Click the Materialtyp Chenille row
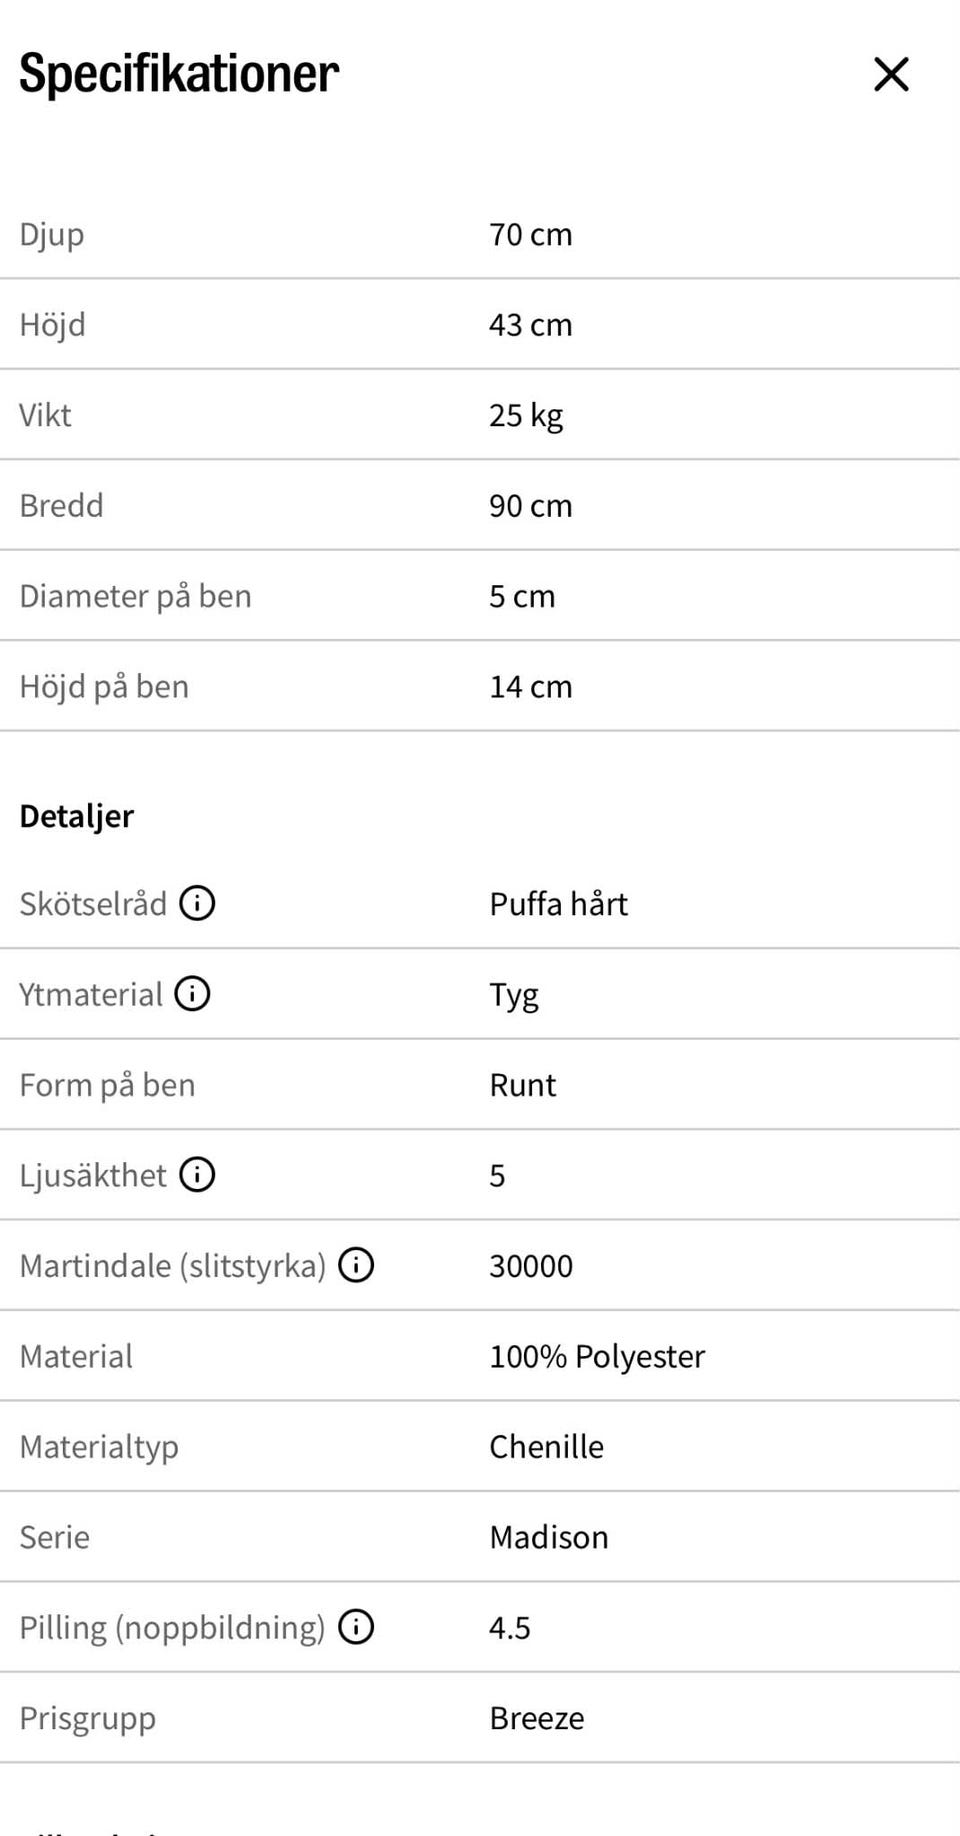This screenshot has height=1836, width=960. [480, 1447]
